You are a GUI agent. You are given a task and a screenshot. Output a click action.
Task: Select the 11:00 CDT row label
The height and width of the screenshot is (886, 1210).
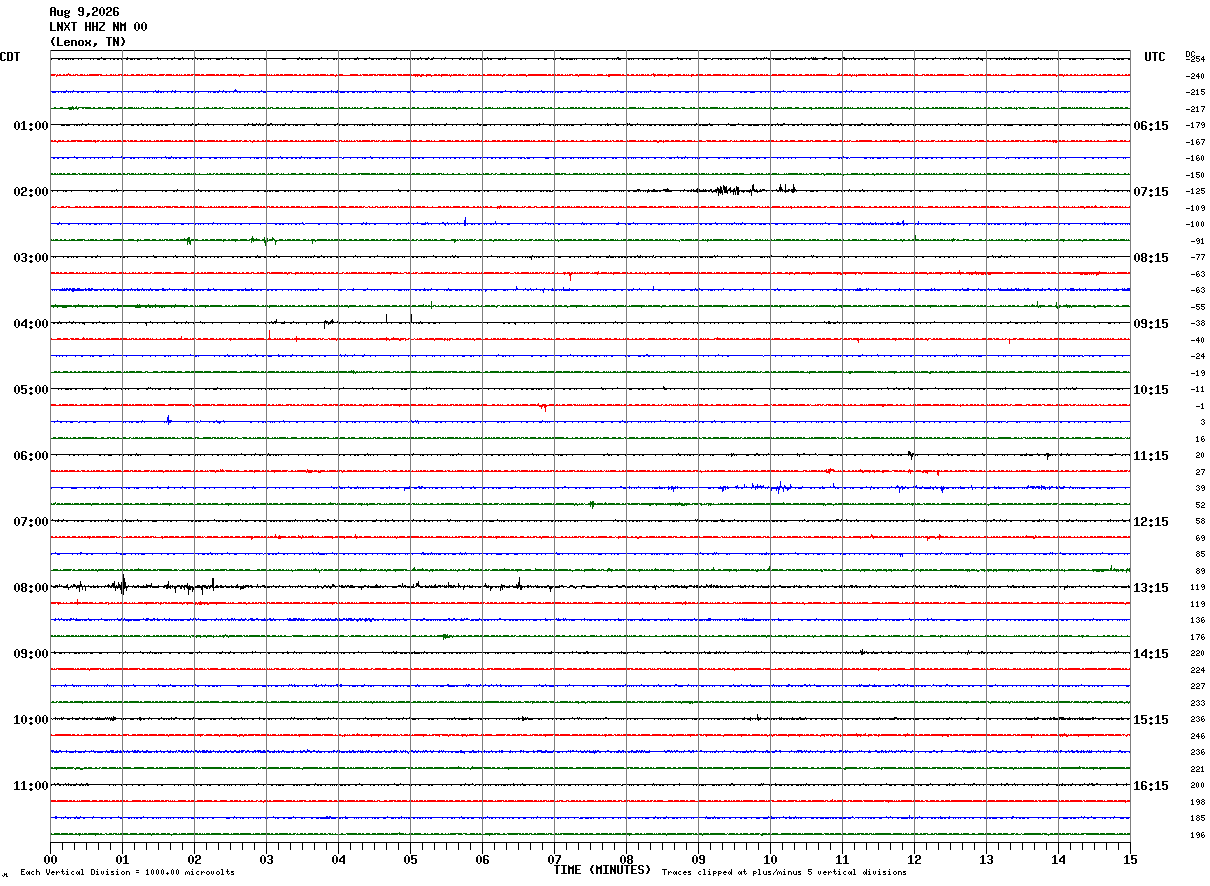(30, 786)
